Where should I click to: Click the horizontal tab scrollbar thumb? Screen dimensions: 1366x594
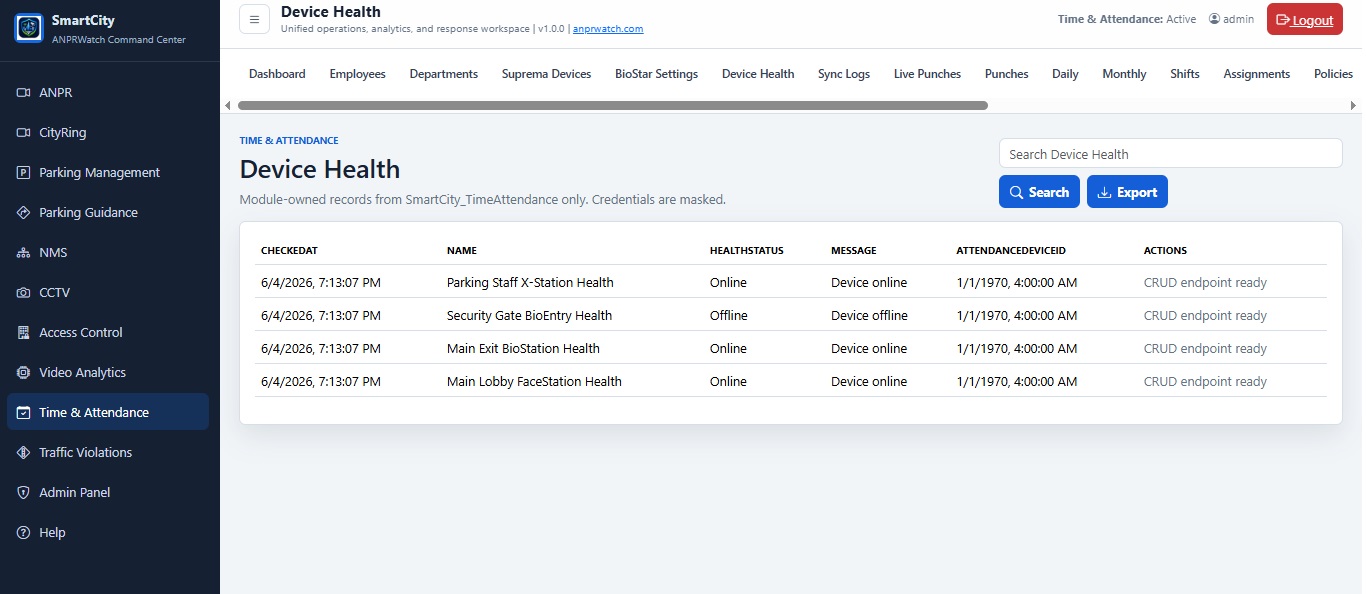[612, 105]
